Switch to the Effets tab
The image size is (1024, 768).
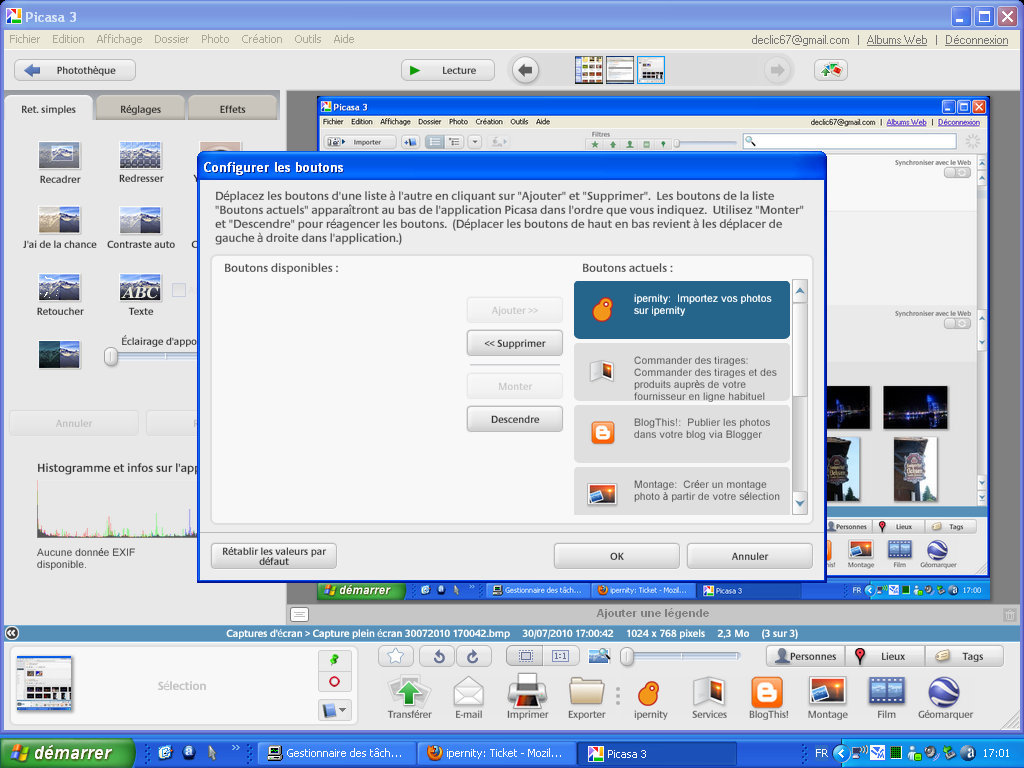pyautogui.click(x=232, y=108)
